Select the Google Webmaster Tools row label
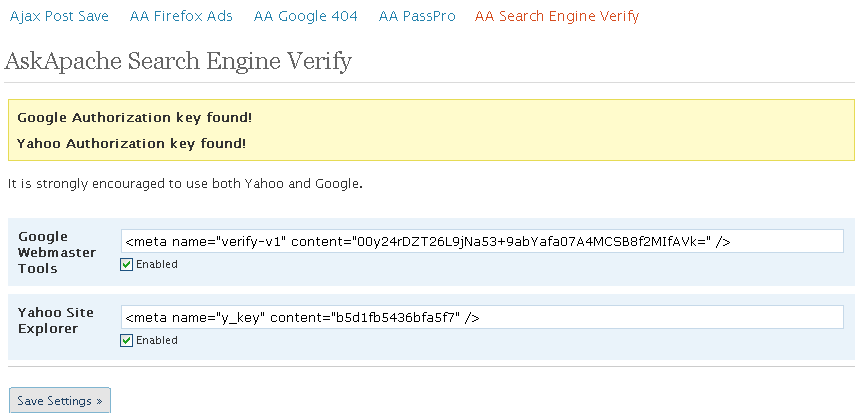The image size is (859, 417). point(57,252)
